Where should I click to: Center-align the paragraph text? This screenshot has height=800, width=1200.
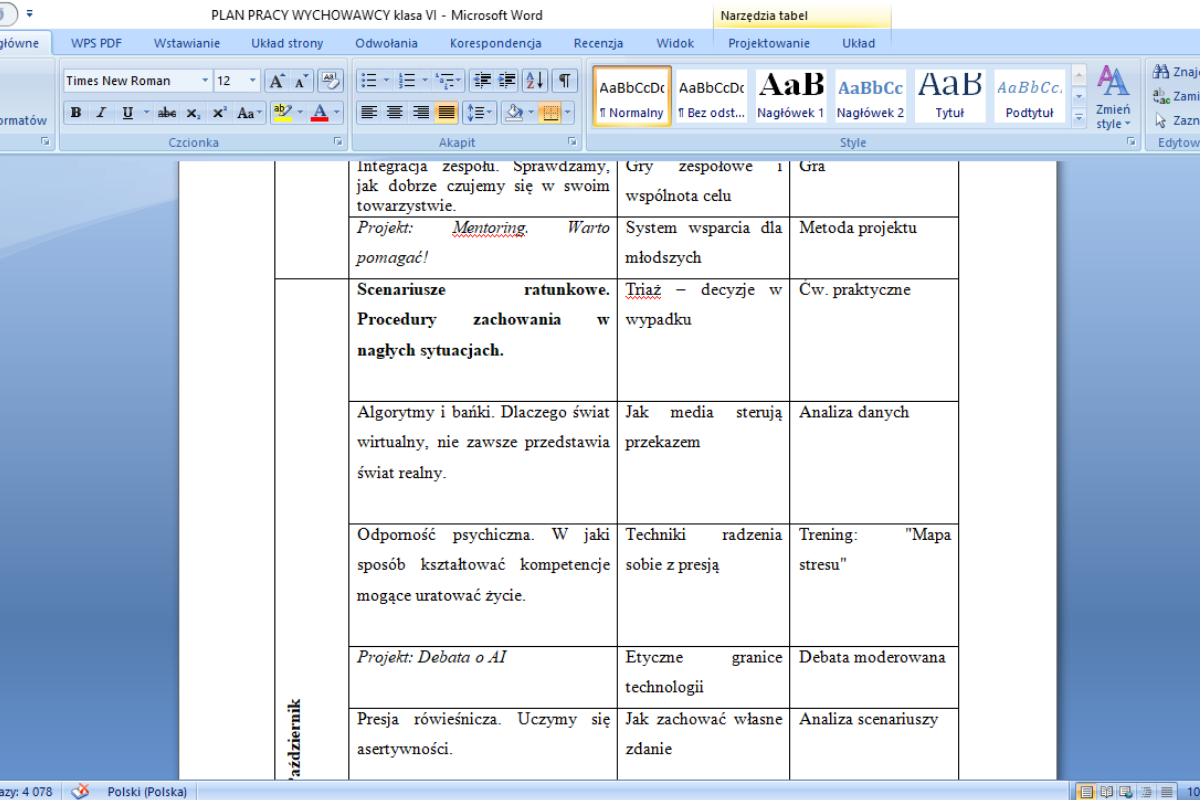pyautogui.click(x=395, y=113)
